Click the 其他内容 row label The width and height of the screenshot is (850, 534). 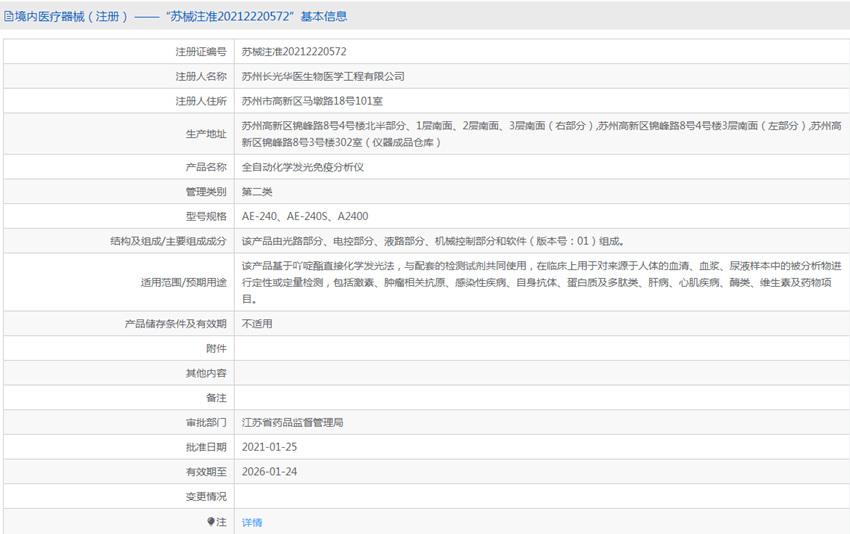(206, 373)
